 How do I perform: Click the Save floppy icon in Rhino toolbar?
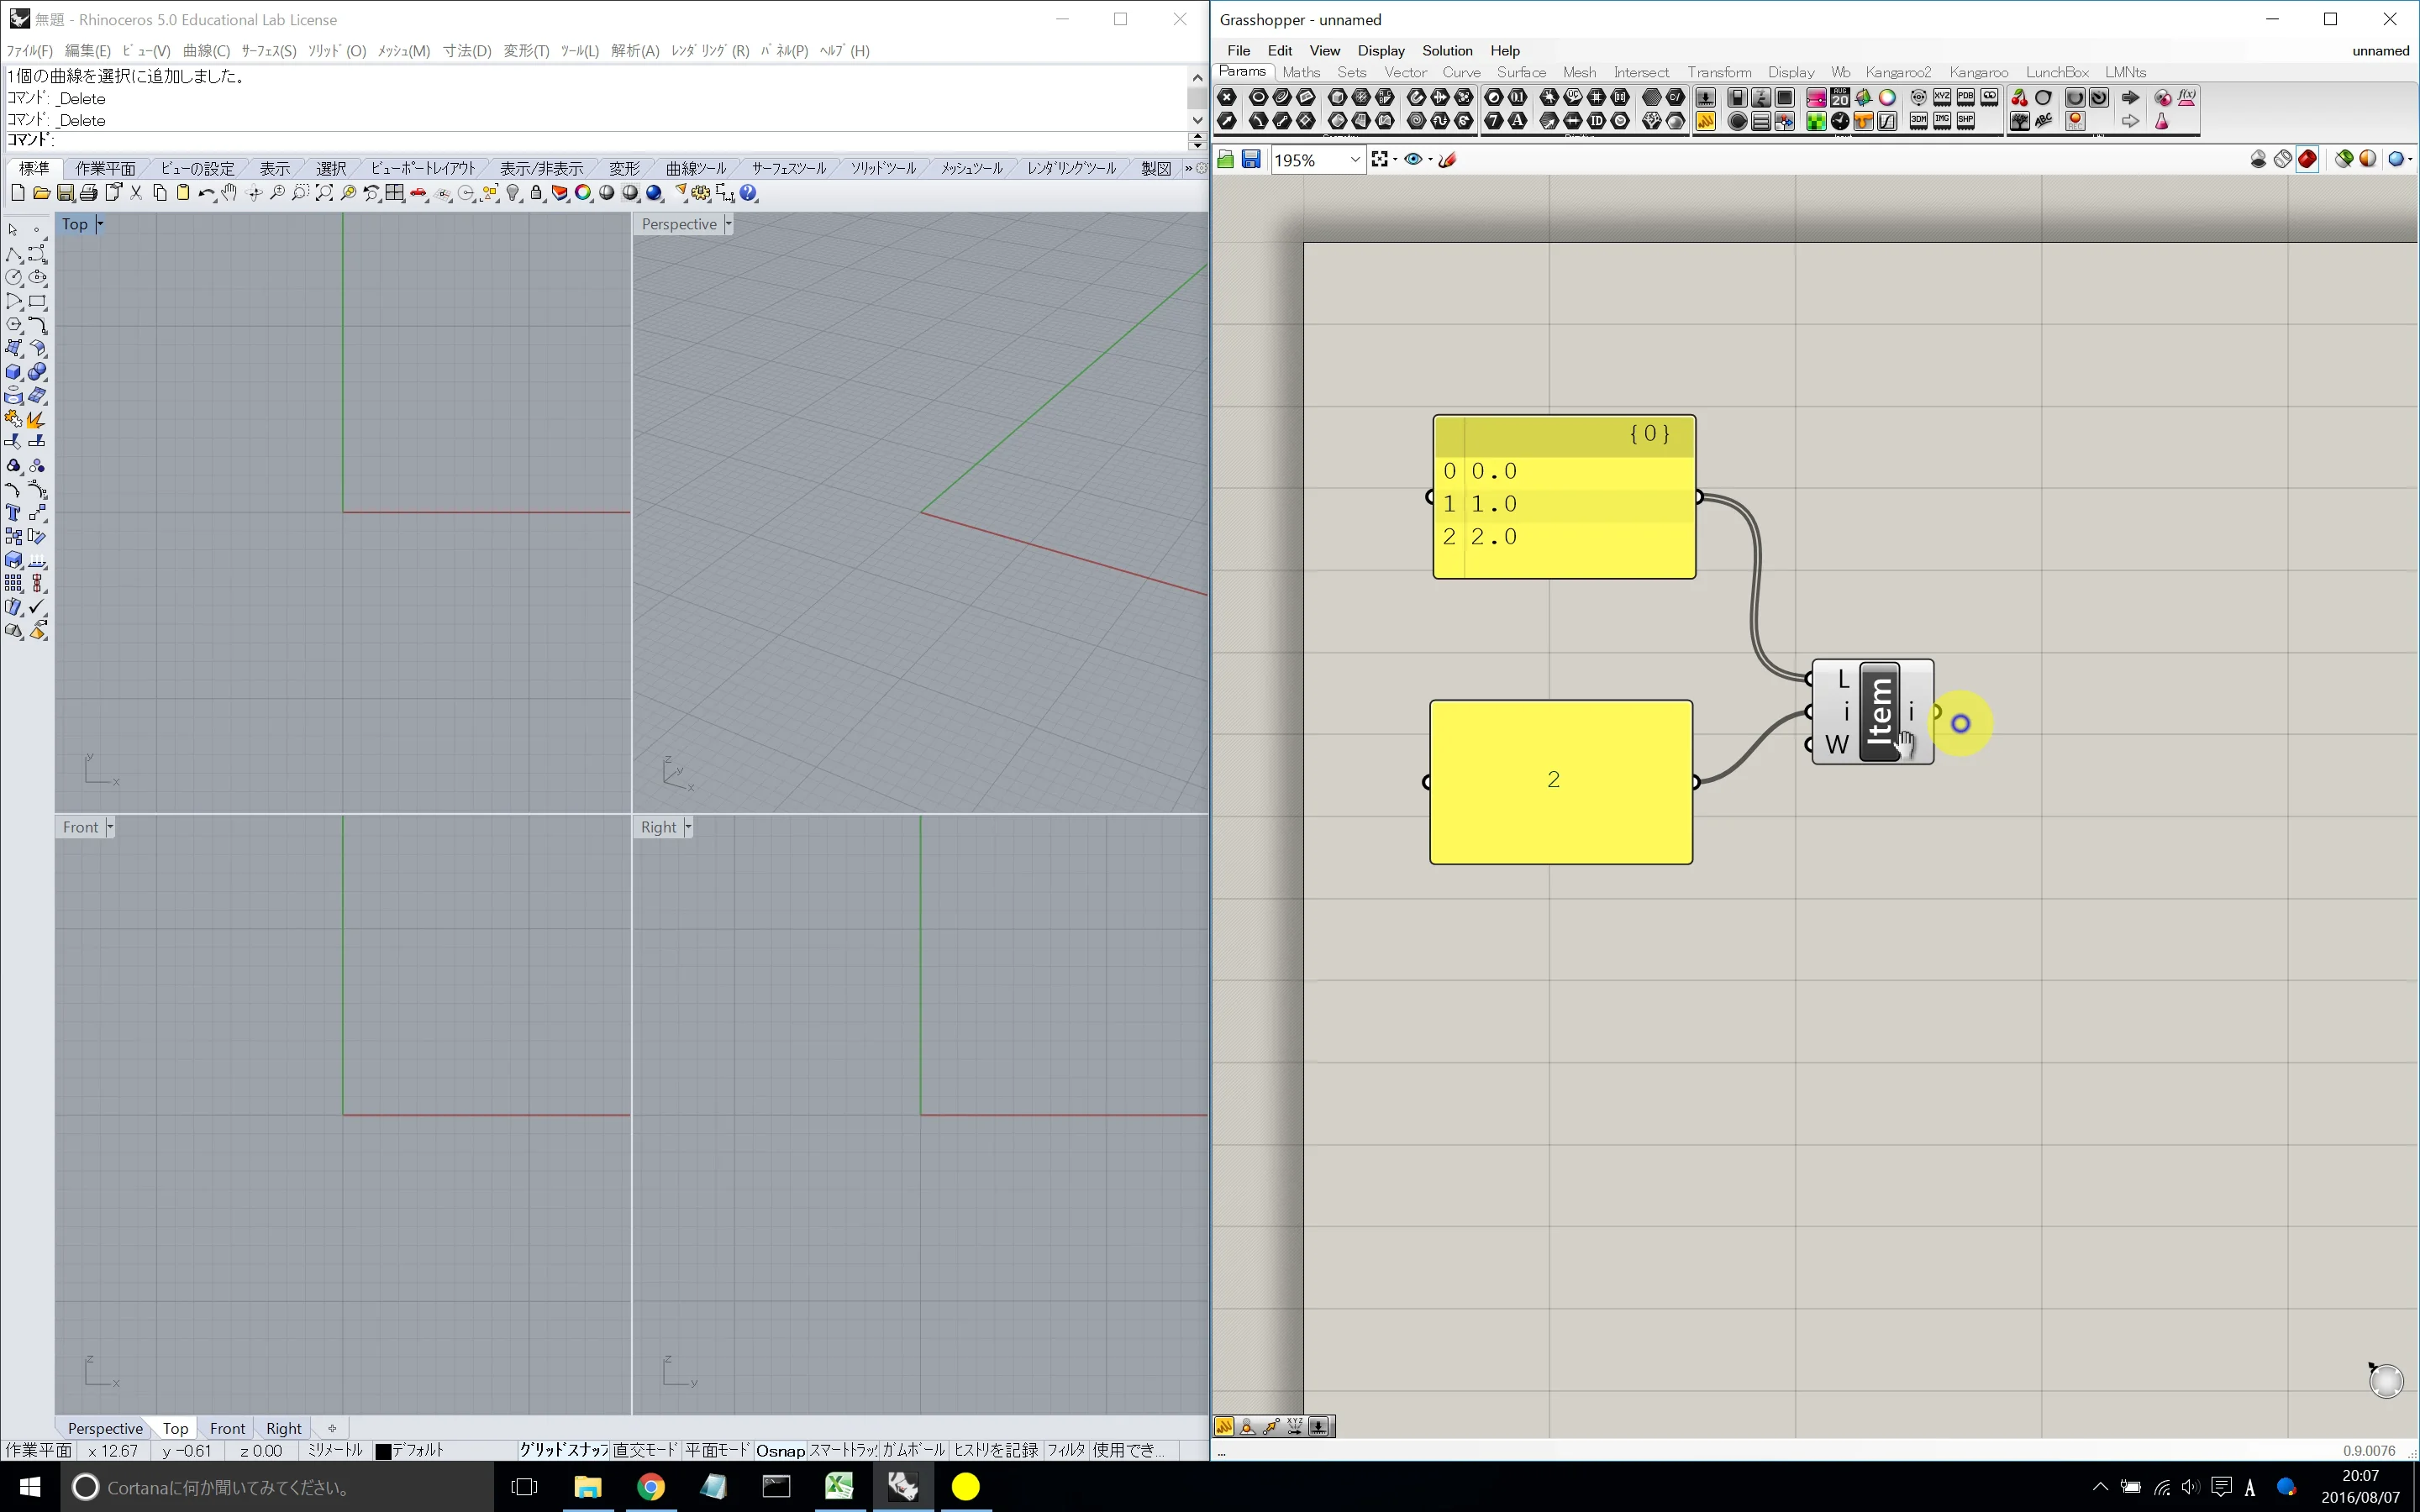(x=65, y=193)
